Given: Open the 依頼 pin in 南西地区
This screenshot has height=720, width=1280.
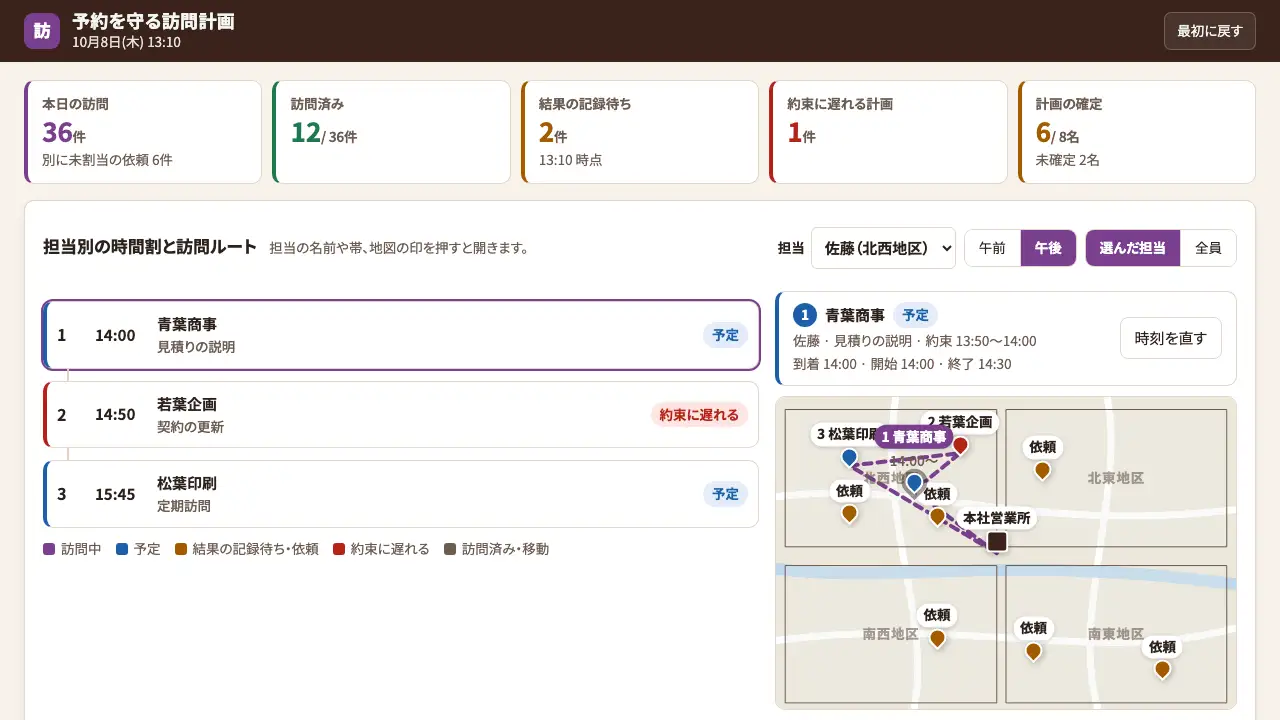Looking at the screenshot, I should (937, 638).
